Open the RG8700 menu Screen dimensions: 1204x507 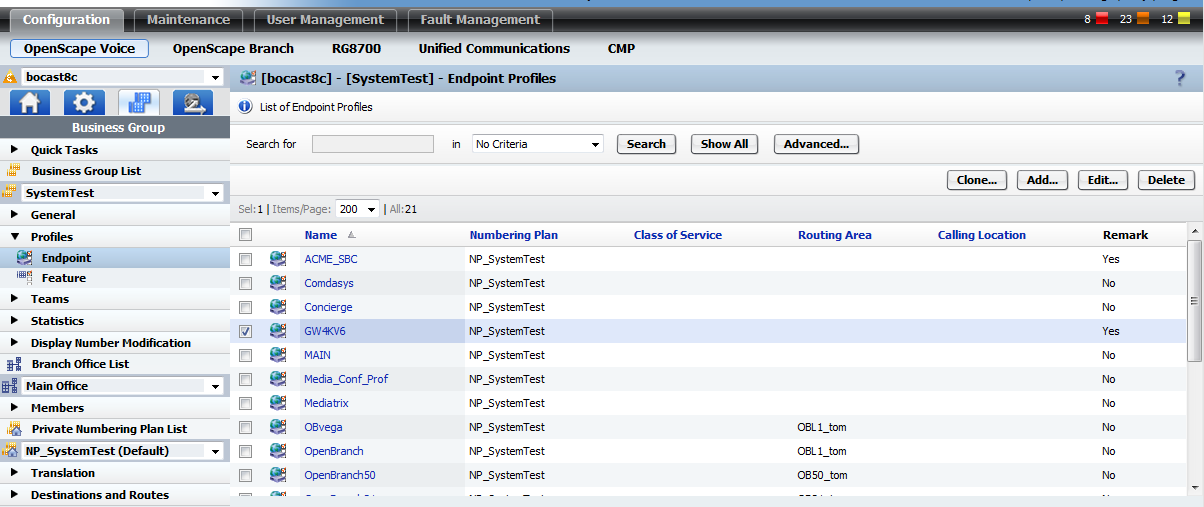tap(356, 48)
